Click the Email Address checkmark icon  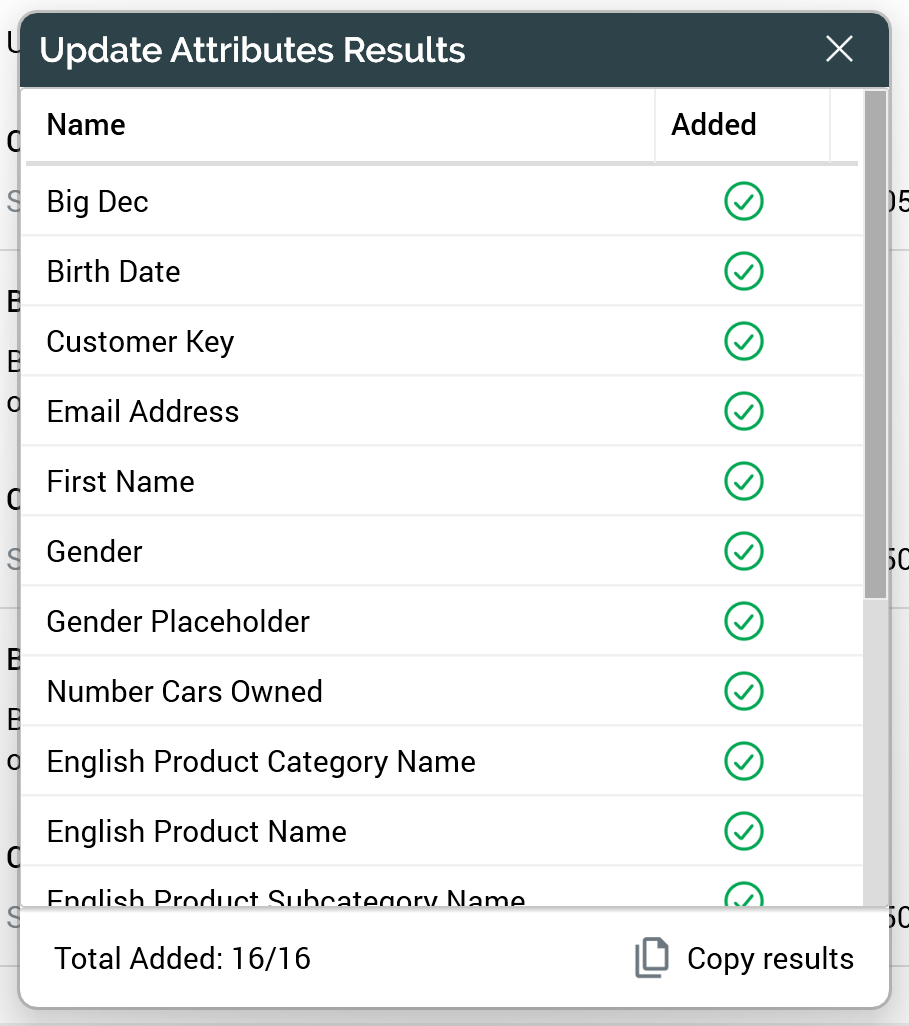click(743, 411)
